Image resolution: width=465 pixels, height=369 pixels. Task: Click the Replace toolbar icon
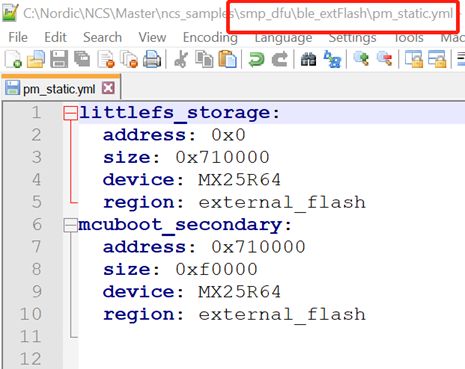tap(332, 59)
